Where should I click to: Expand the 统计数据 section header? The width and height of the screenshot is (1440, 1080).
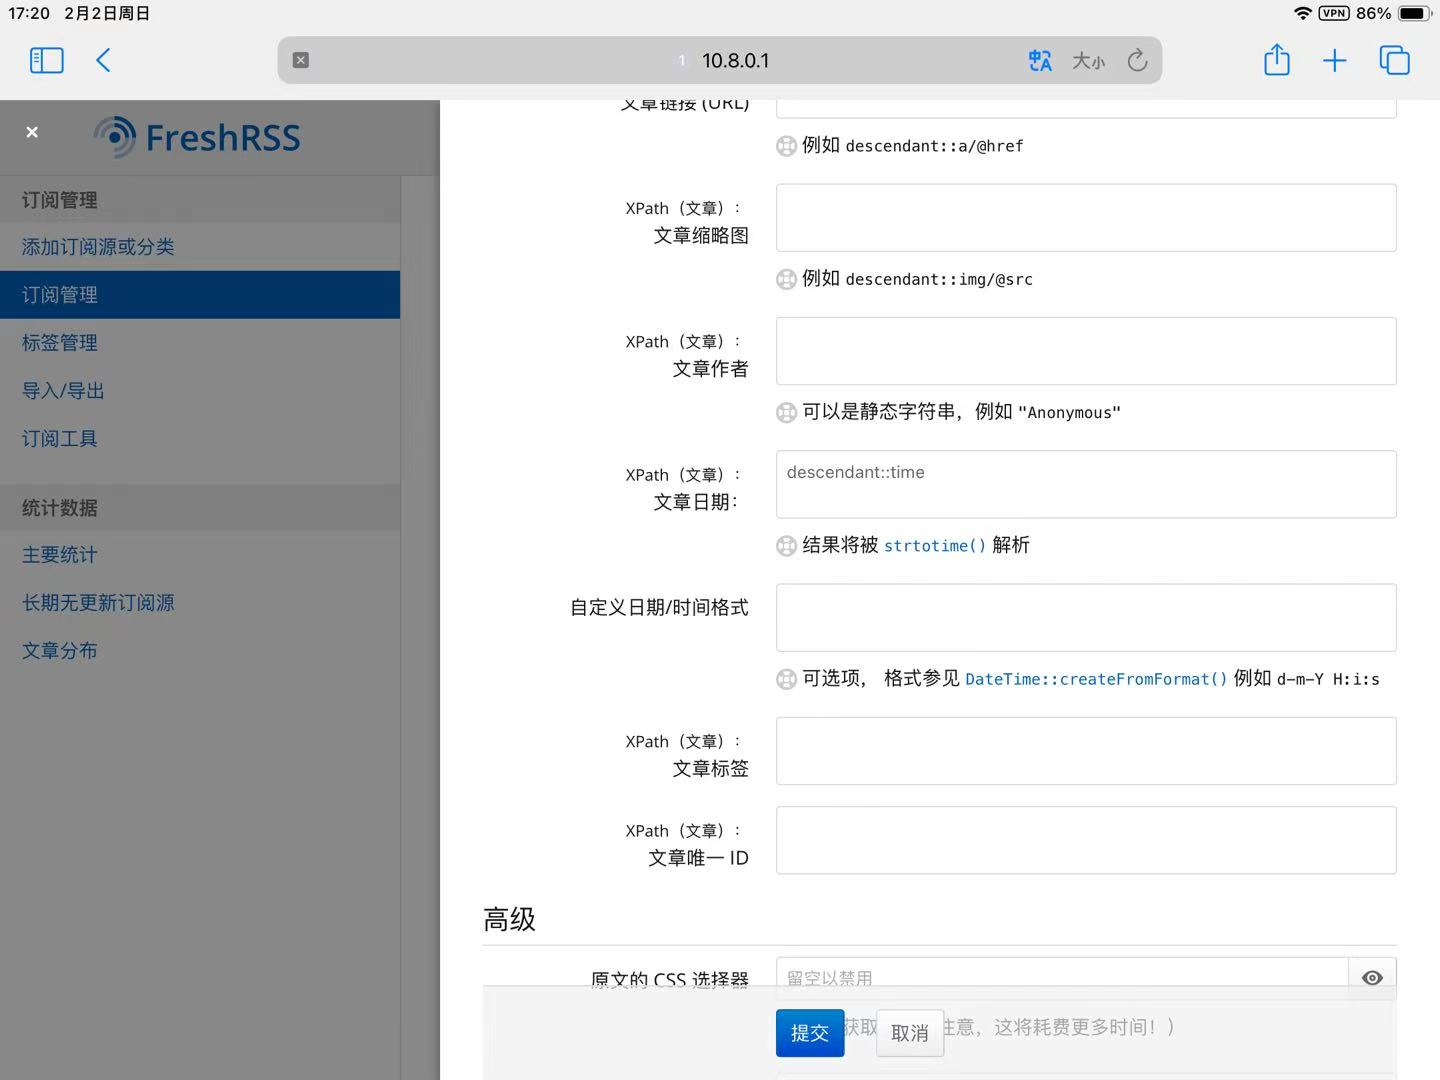(x=58, y=508)
